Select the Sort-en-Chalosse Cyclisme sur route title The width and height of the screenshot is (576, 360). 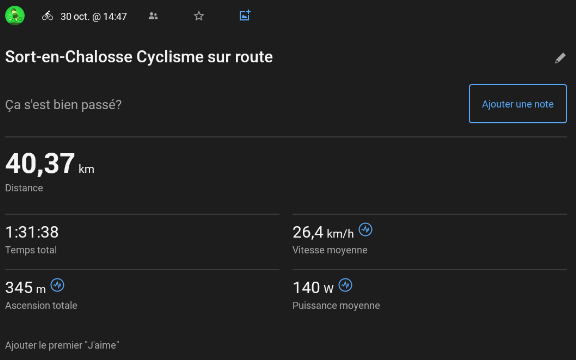point(139,57)
